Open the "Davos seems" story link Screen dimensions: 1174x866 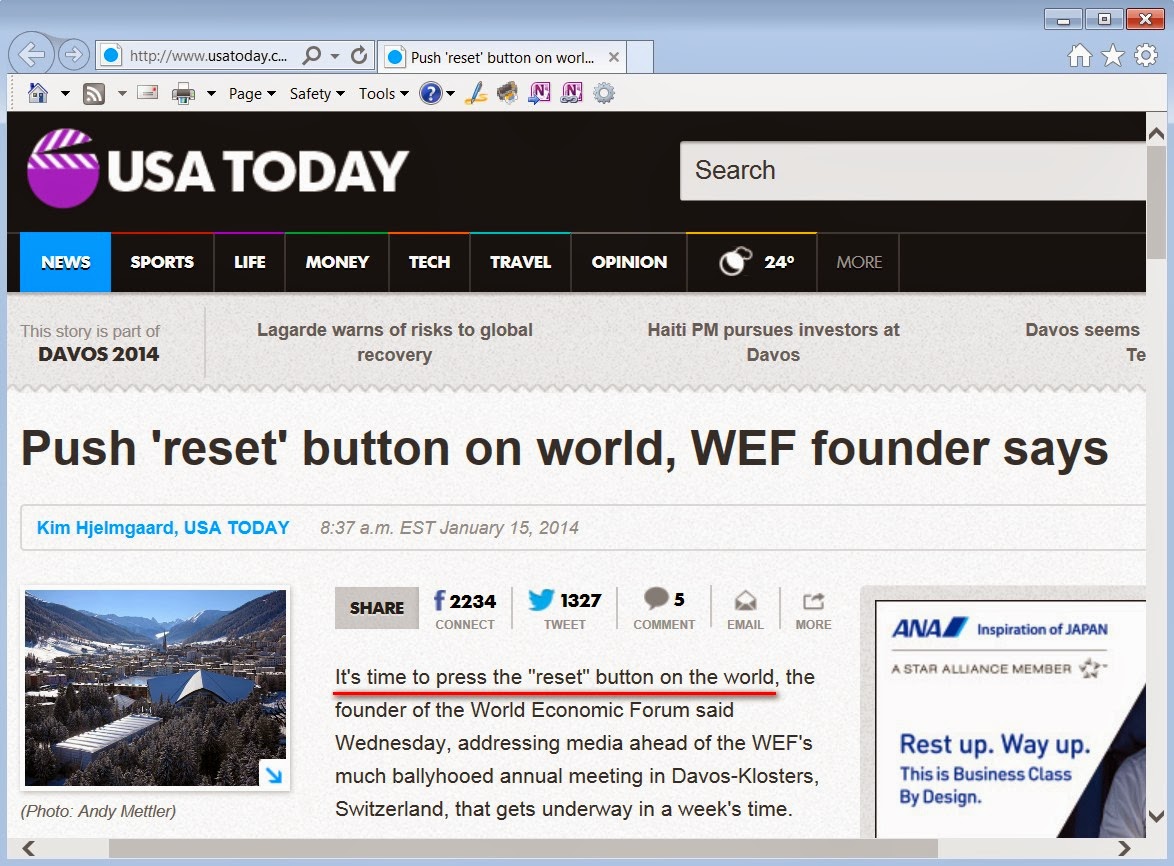click(1085, 342)
